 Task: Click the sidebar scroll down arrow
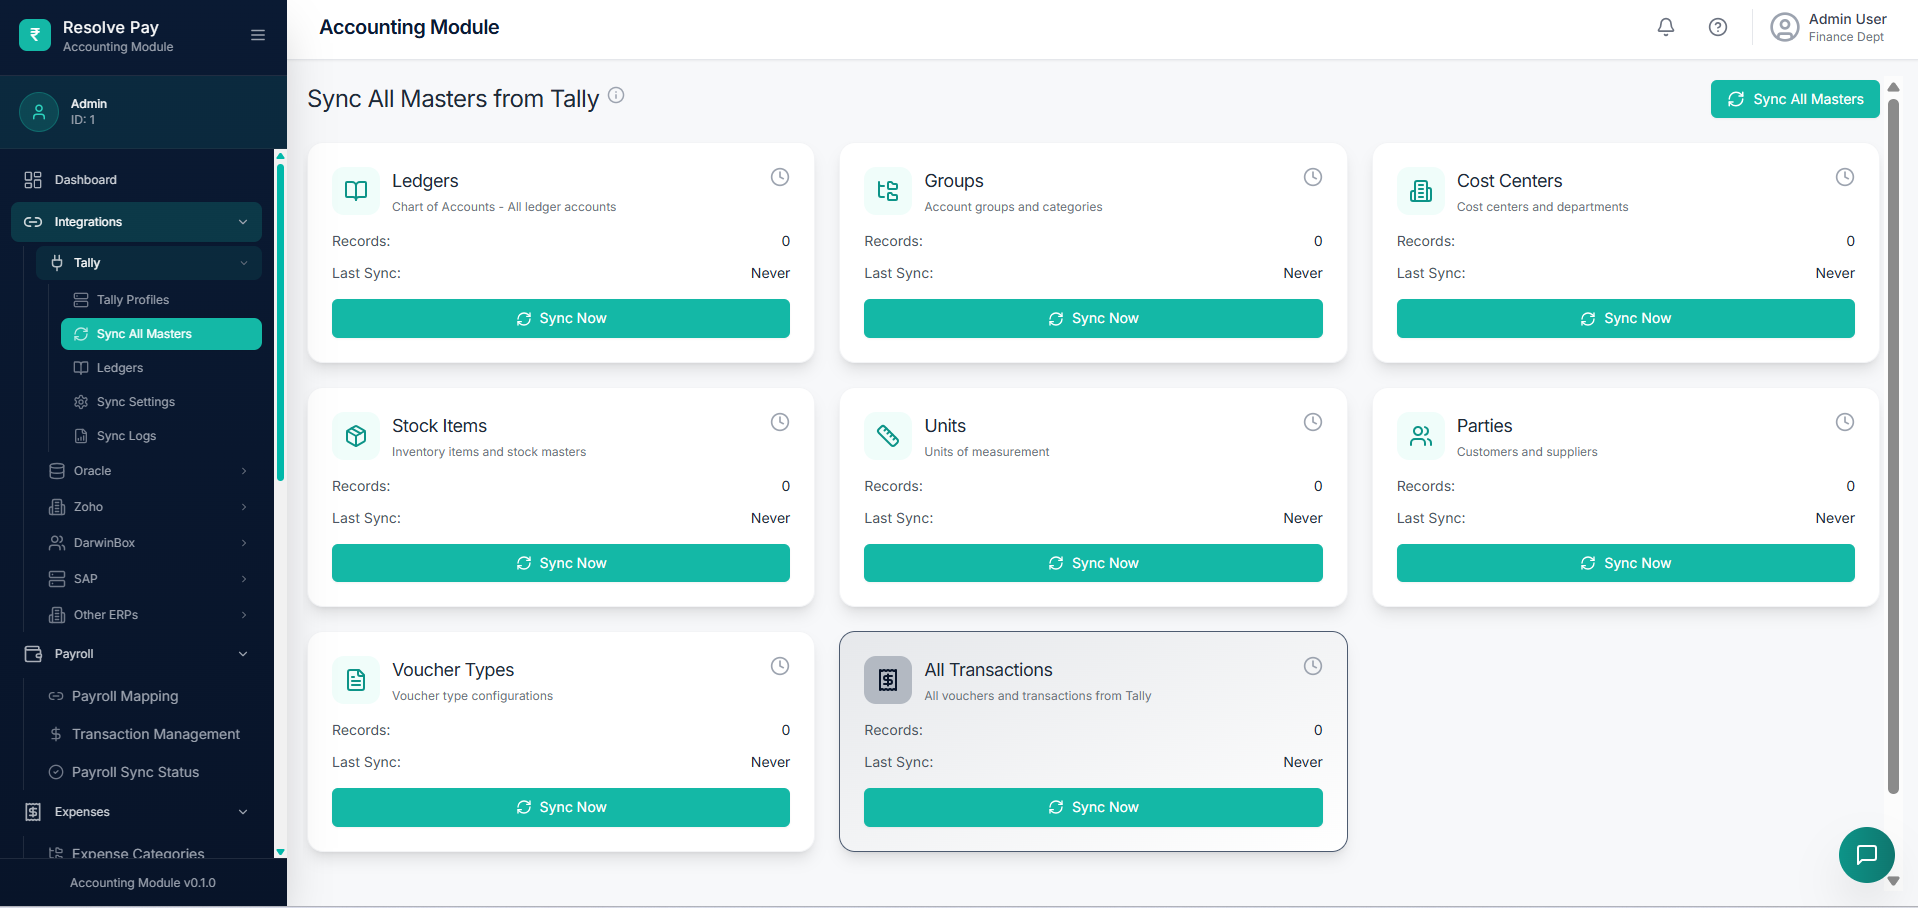click(x=281, y=852)
